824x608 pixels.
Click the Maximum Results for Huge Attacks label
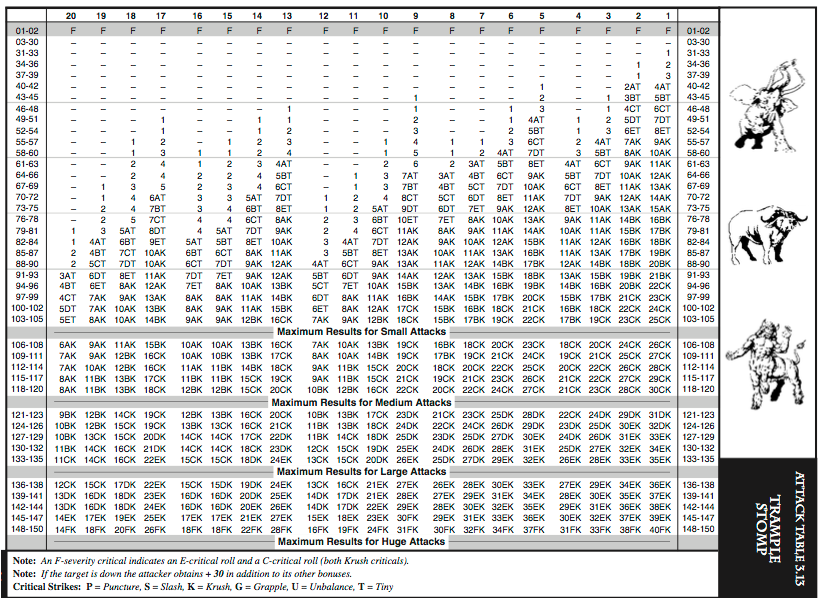[362, 542]
